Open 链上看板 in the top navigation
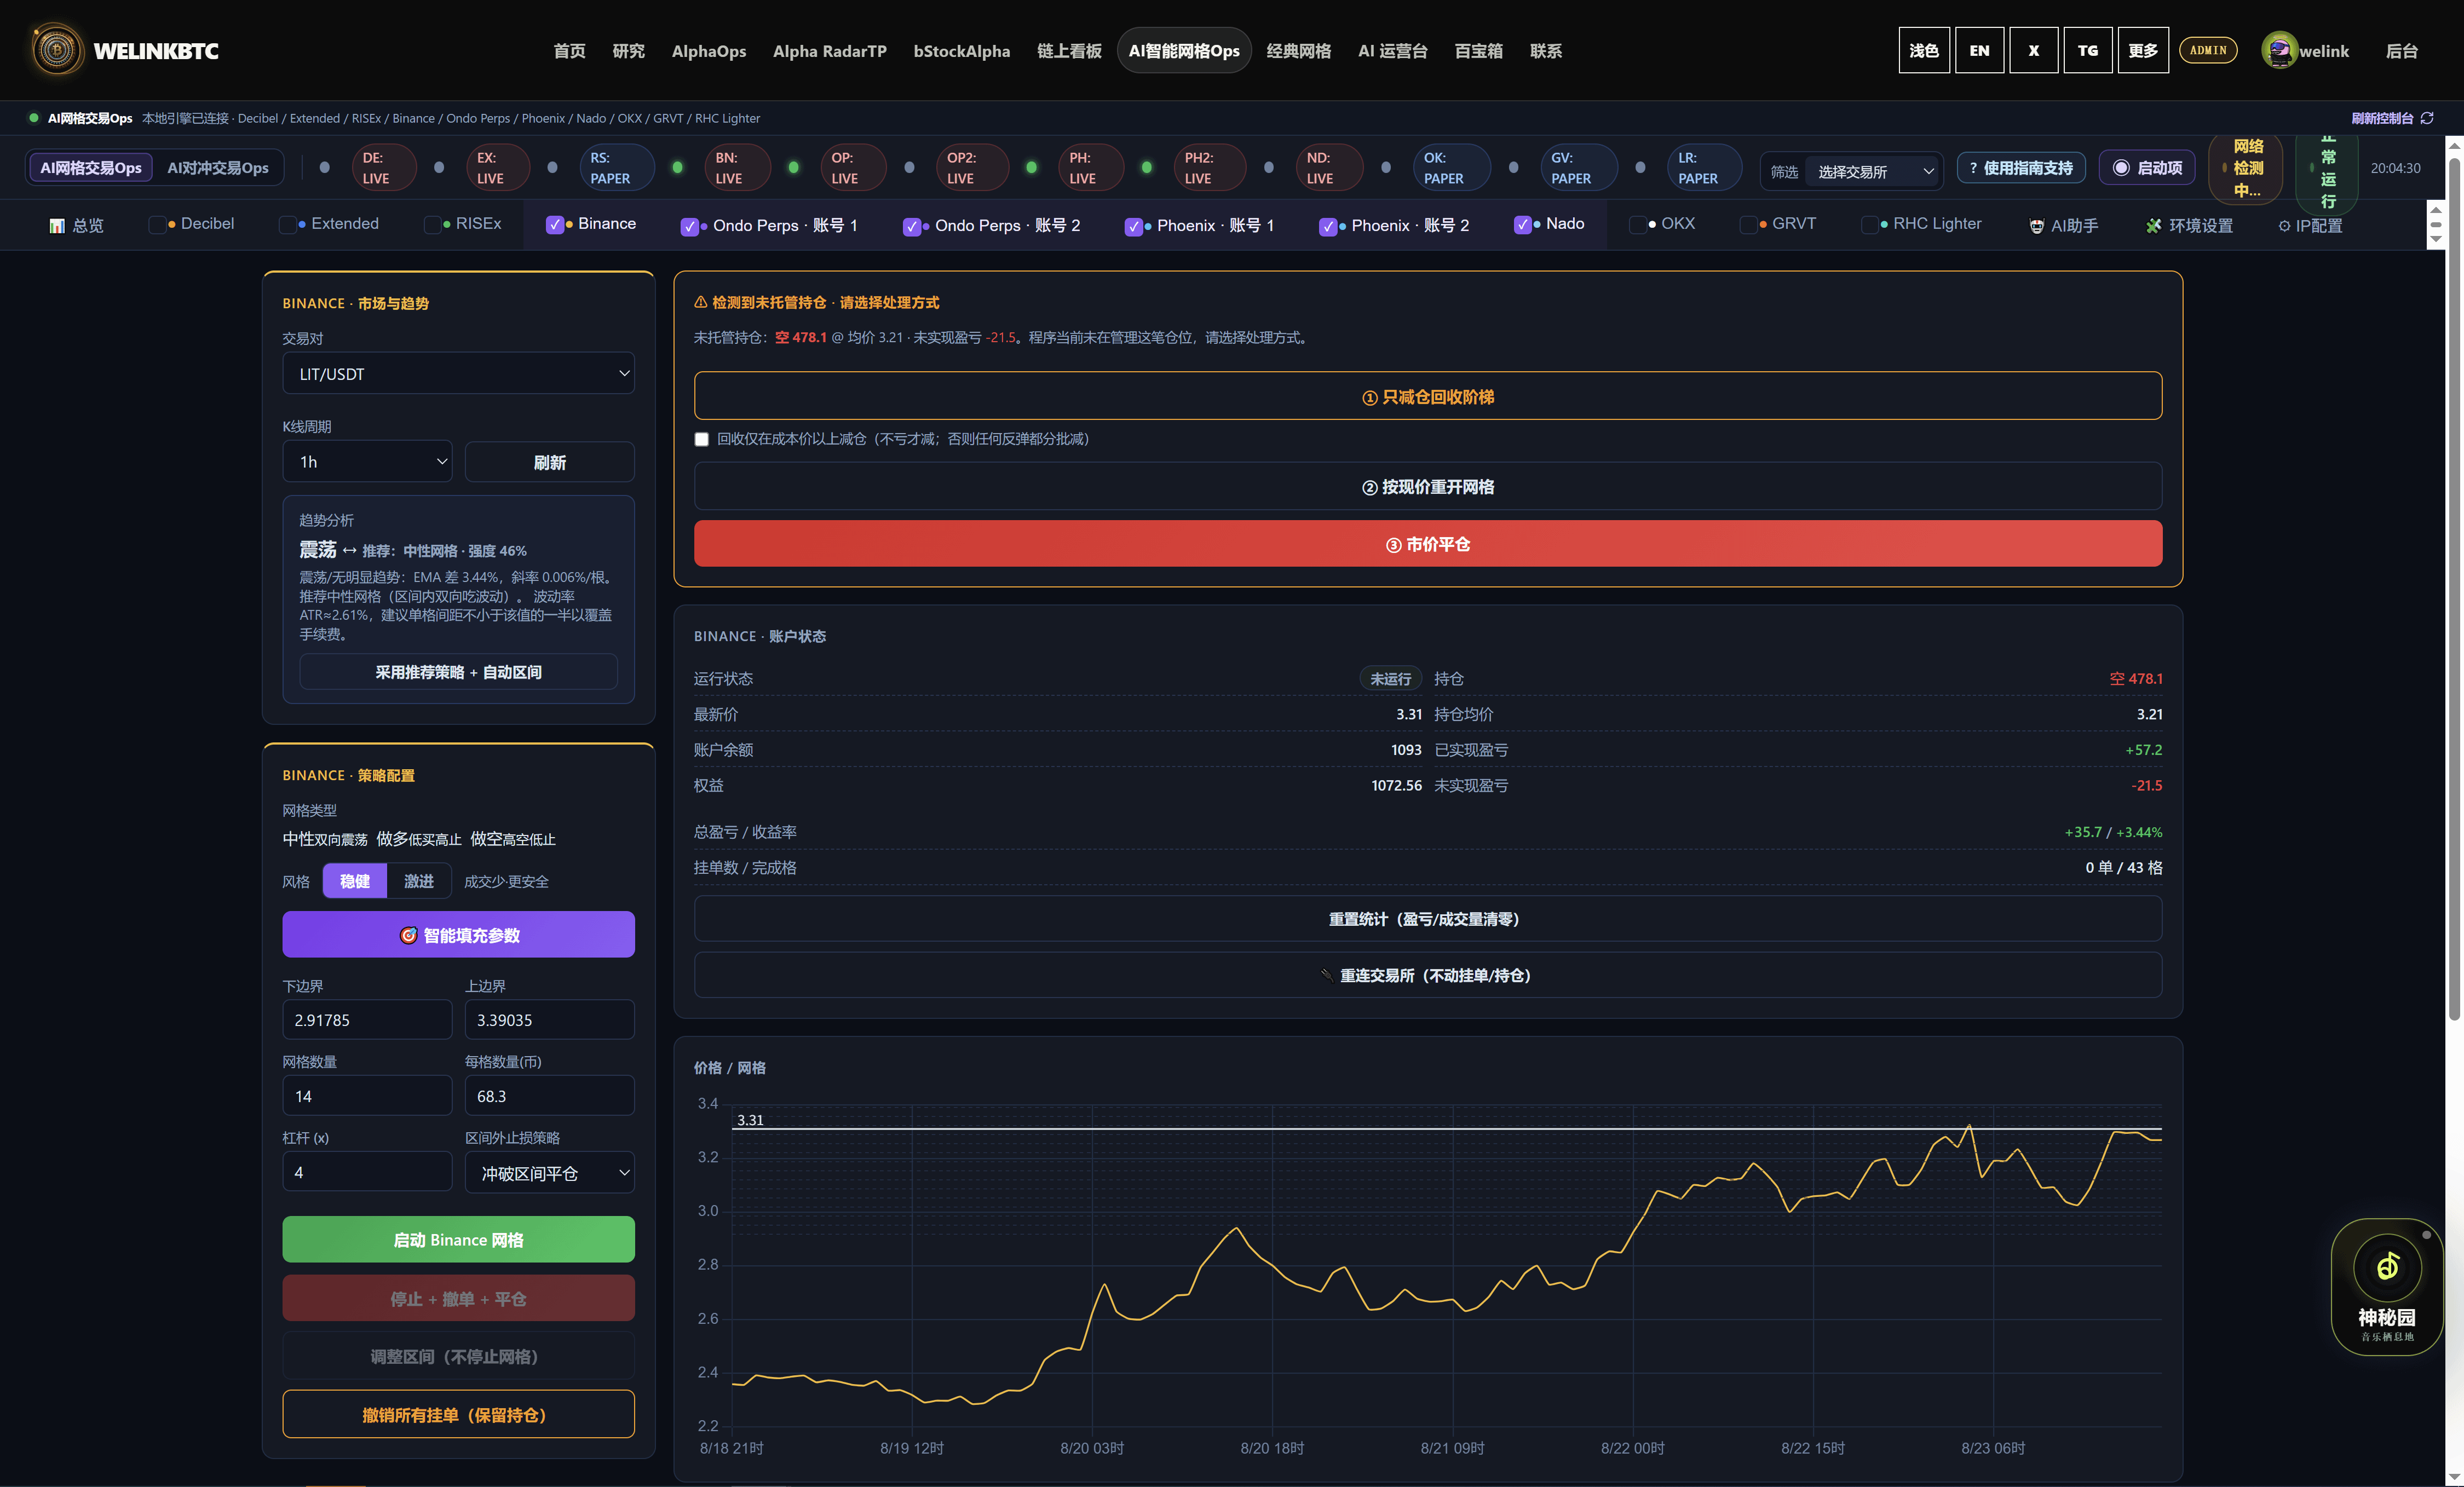Image resolution: width=2464 pixels, height=1487 pixels. (1069, 51)
